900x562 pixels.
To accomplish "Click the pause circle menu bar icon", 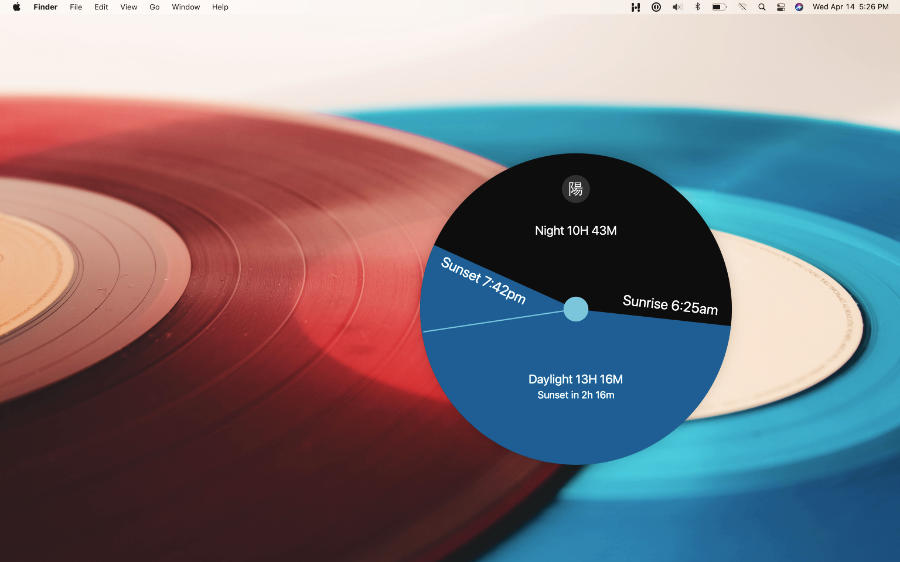I will click(x=656, y=7).
